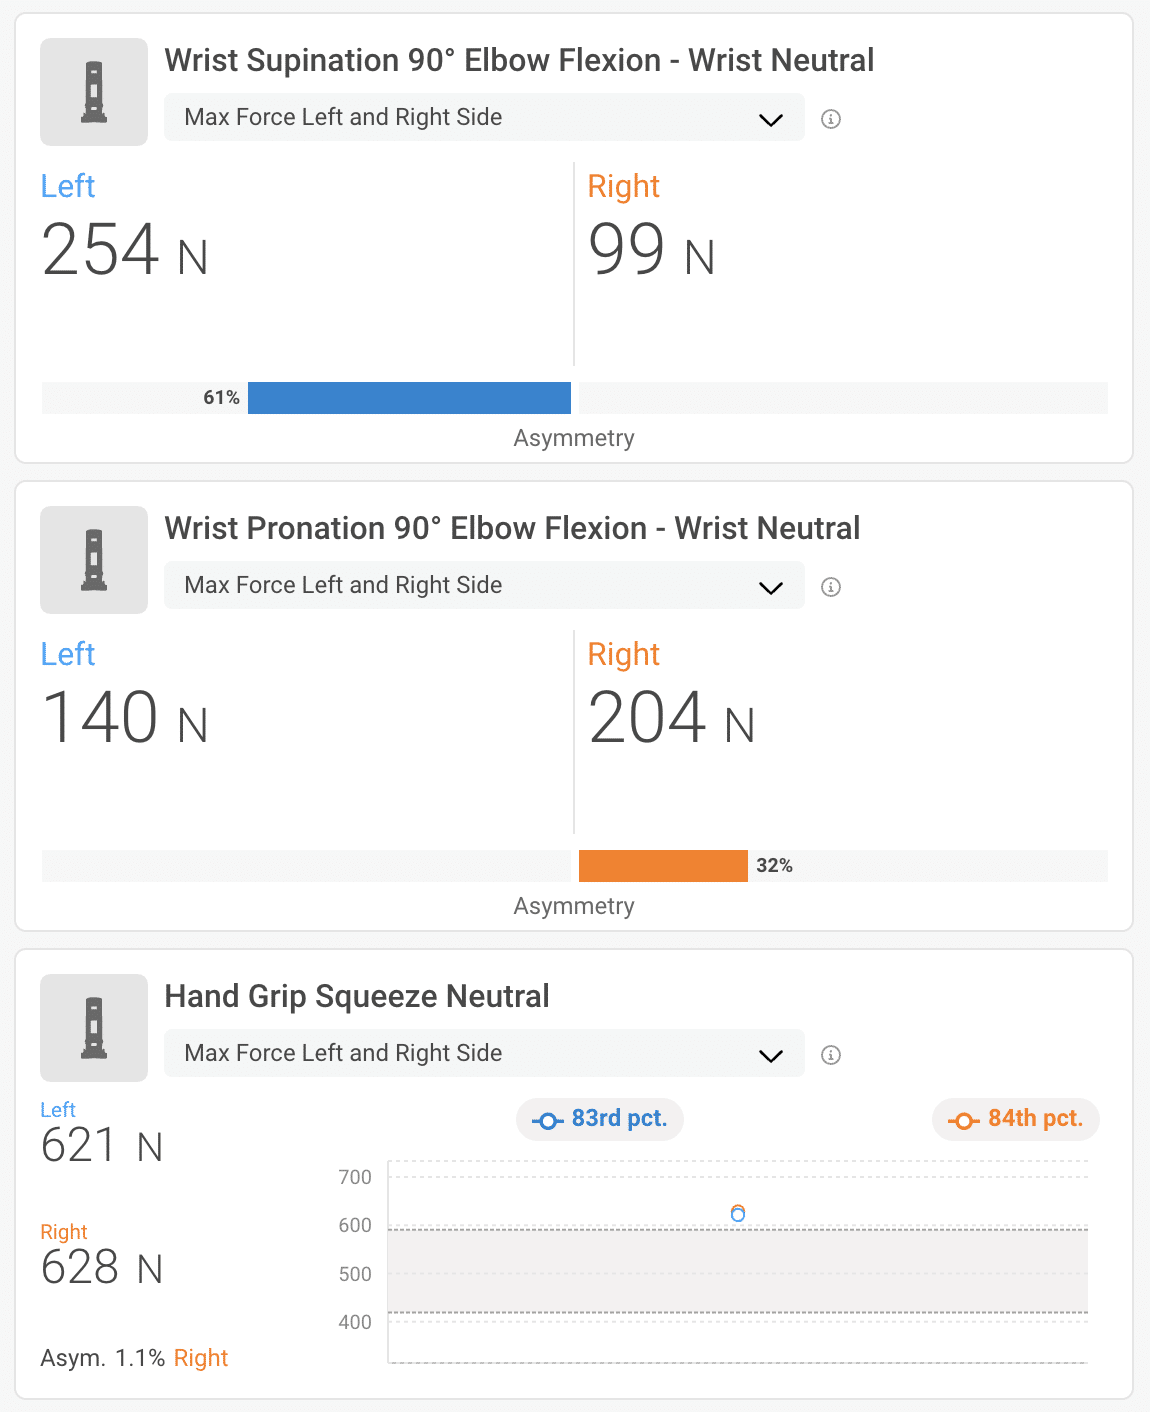Image resolution: width=1150 pixels, height=1412 pixels.
Task: Click the data point marker on grip chart
Action: click(x=738, y=1213)
